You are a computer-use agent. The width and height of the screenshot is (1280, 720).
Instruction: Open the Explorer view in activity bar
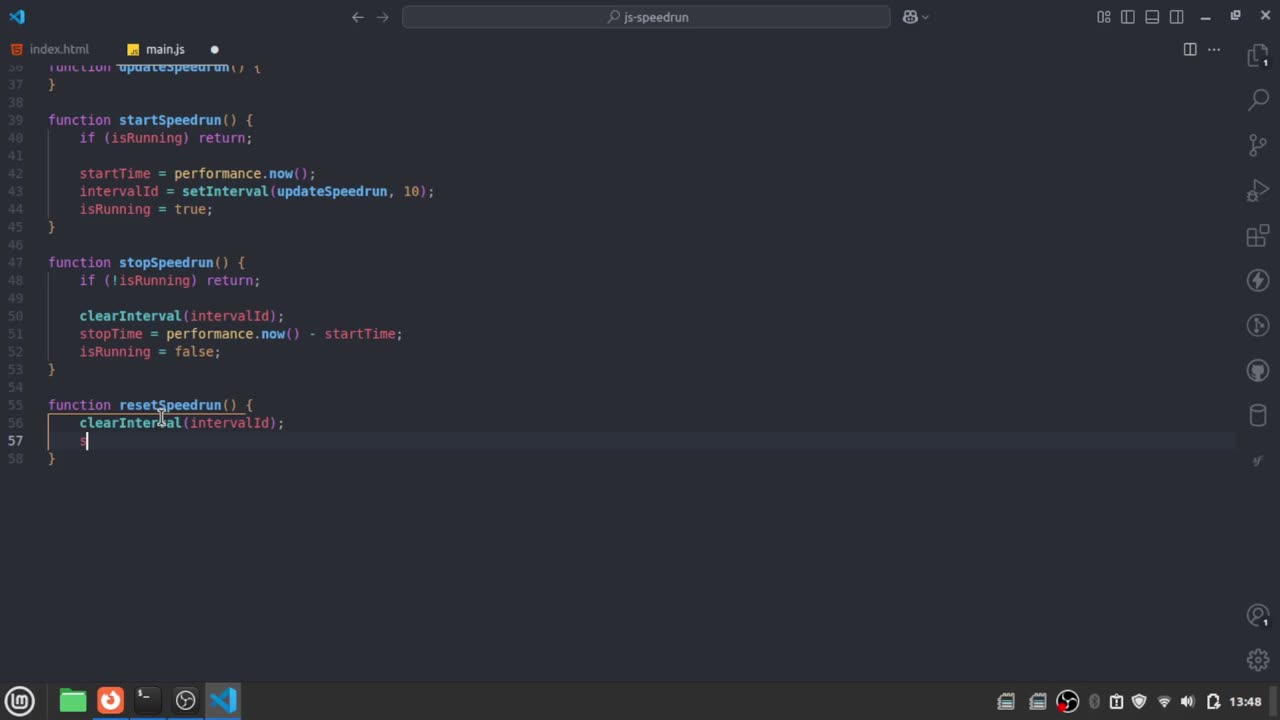[1258, 57]
